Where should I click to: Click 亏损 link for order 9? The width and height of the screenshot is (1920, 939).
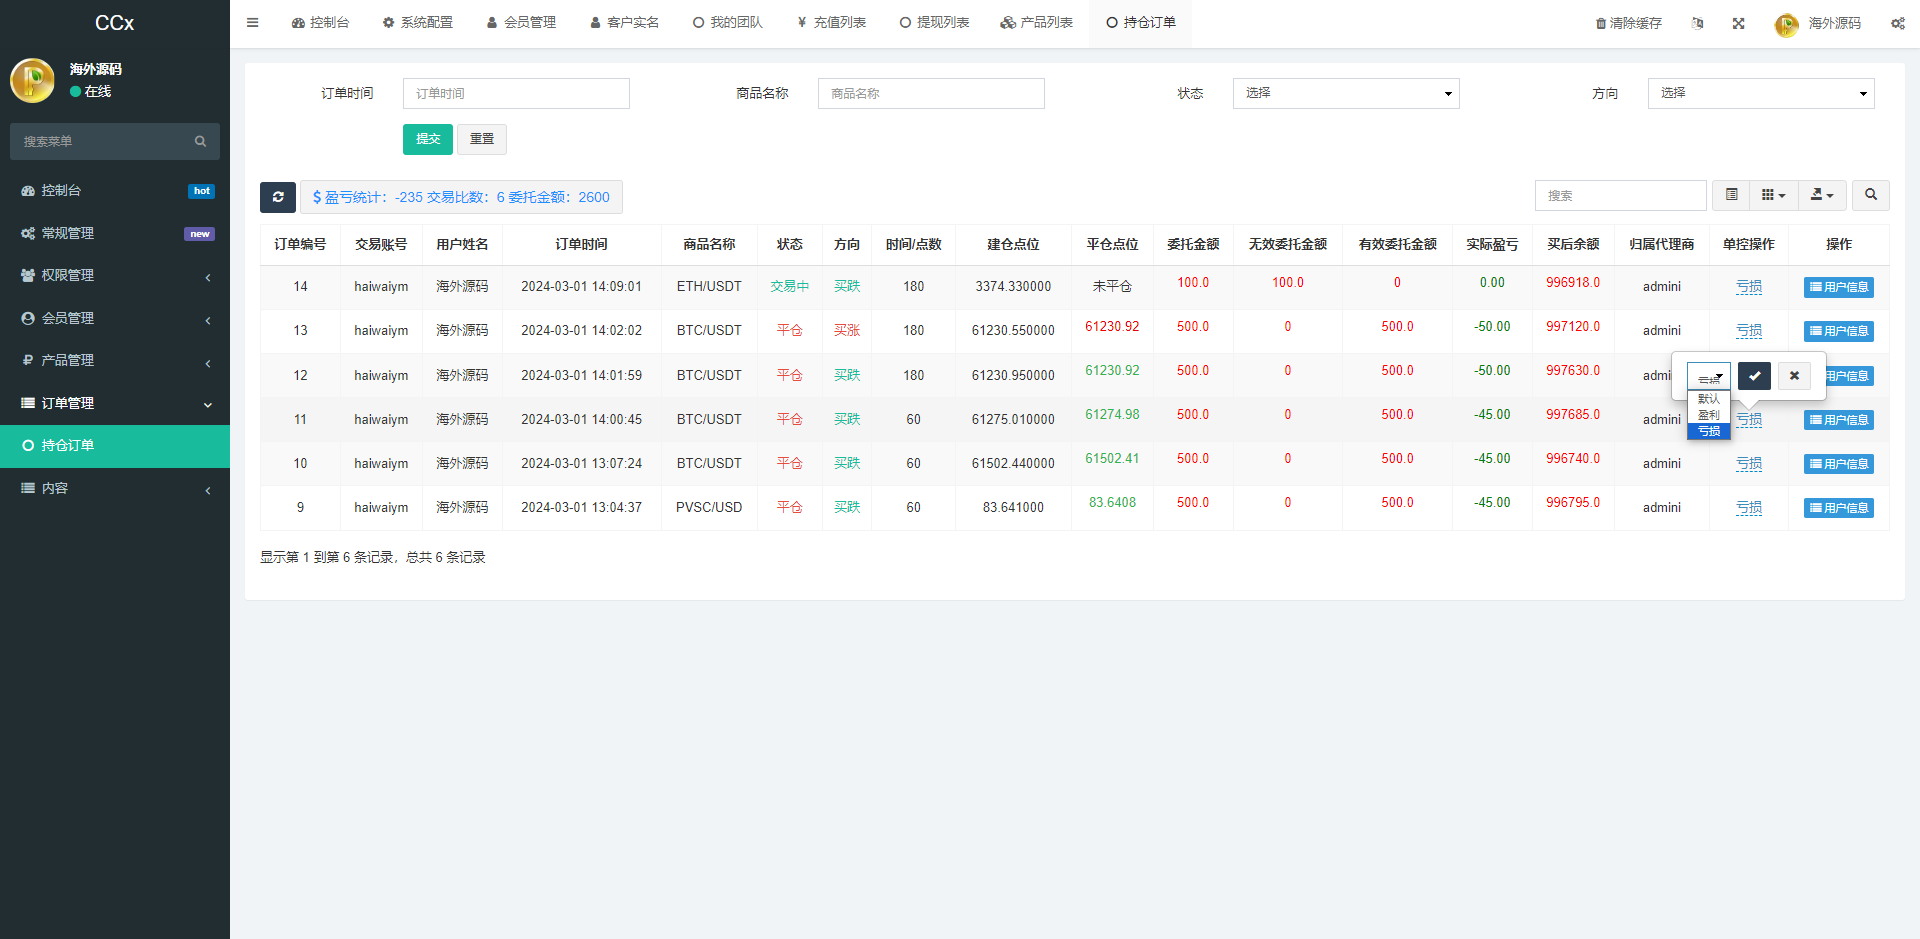[x=1748, y=508]
